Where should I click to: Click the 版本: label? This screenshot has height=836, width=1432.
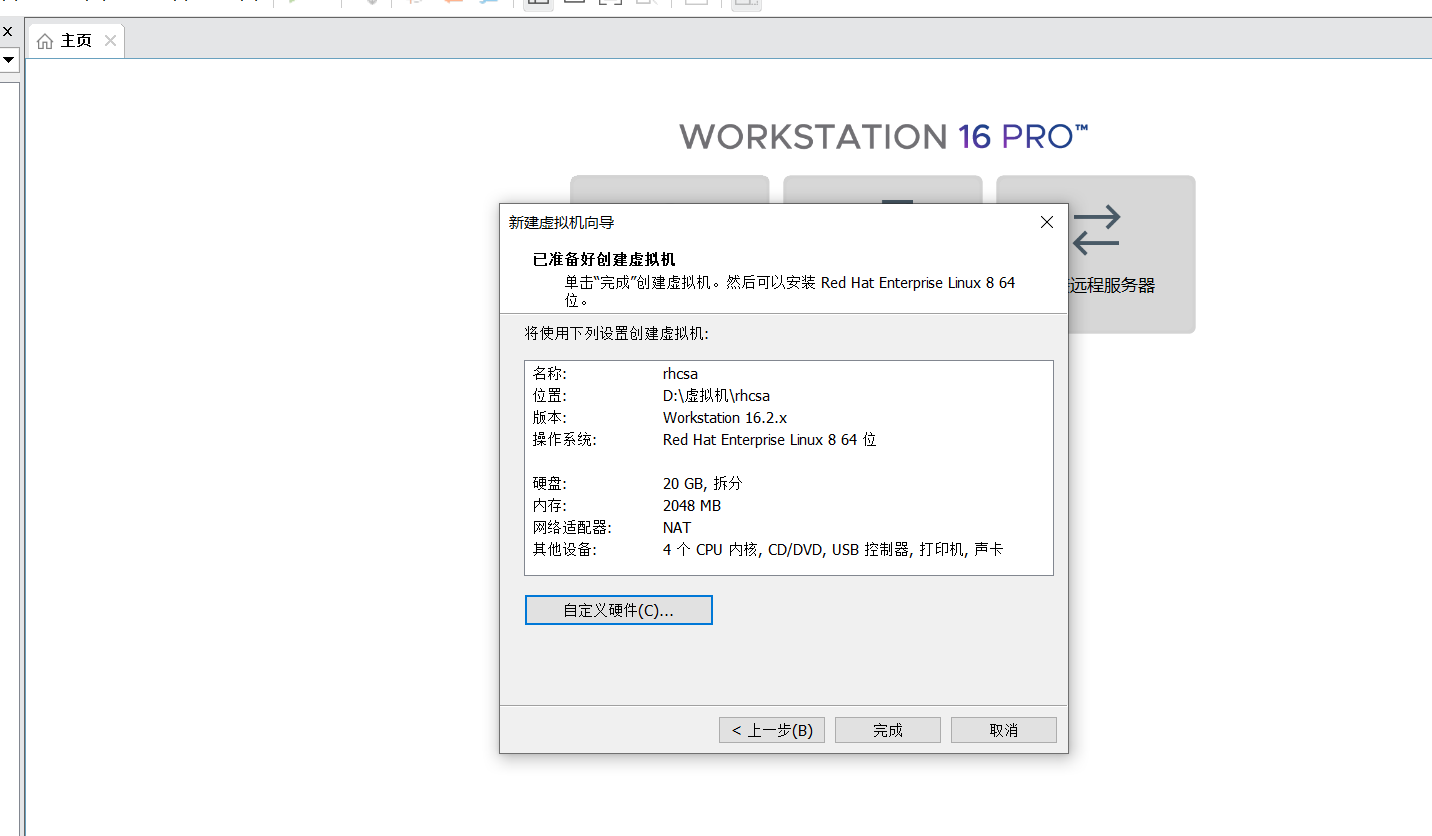point(549,418)
